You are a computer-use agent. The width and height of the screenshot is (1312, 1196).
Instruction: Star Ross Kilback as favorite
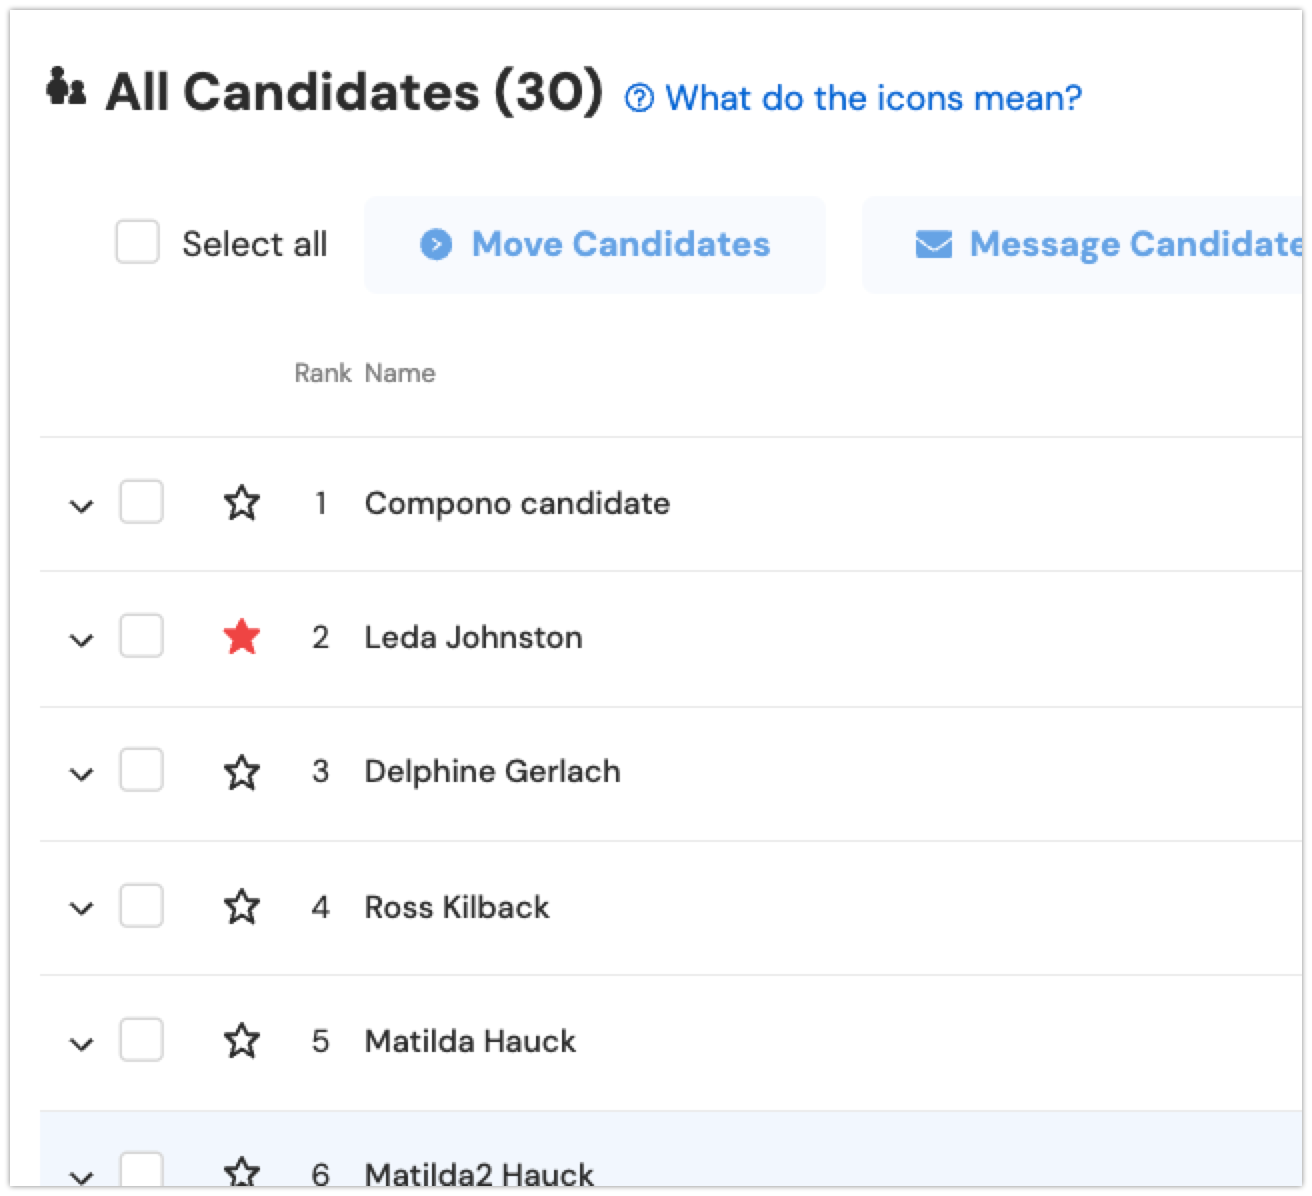click(242, 907)
